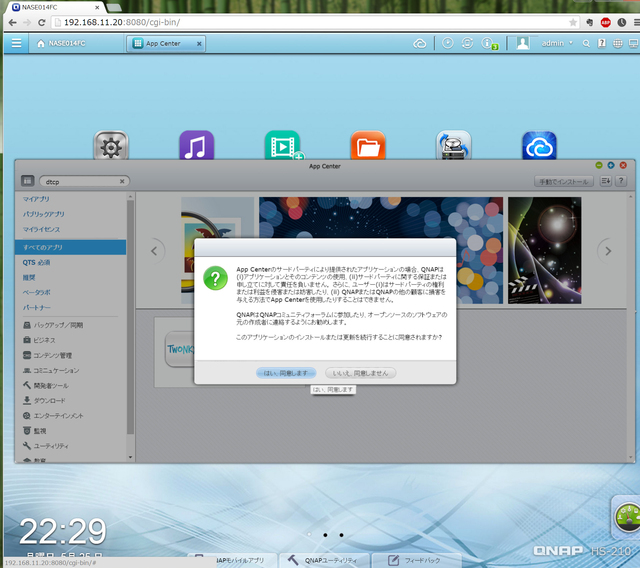Show the next banner with right arrow
The width and height of the screenshot is (640, 568).
[x=605, y=250]
